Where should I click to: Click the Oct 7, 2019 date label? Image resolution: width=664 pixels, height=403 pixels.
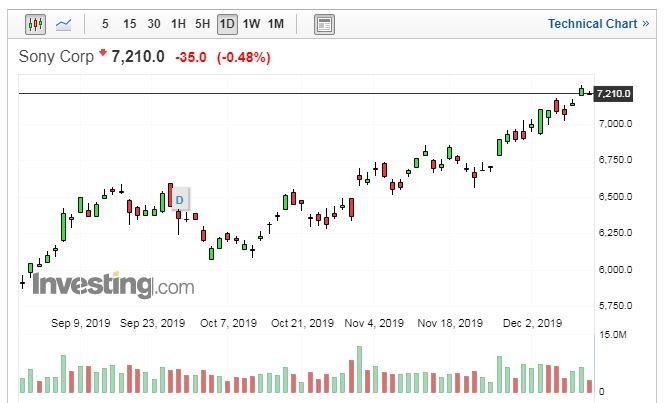click(x=228, y=323)
